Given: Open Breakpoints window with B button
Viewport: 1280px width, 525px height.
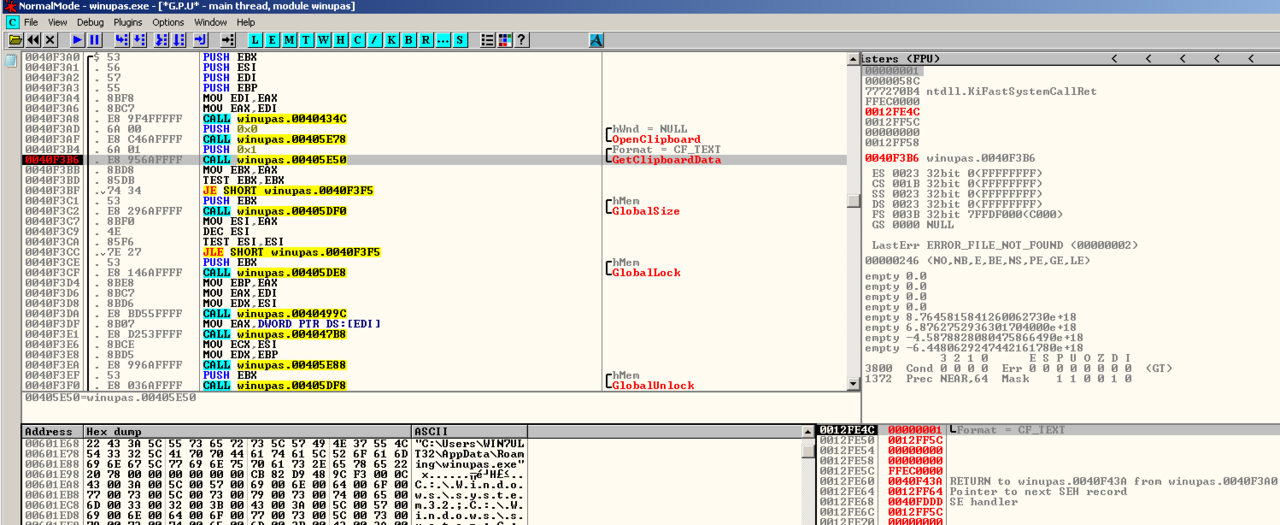Looking at the screenshot, I should (x=409, y=40).
